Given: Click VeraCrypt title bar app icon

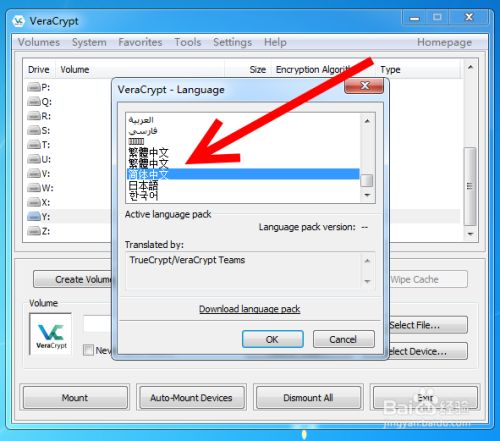Looking at the screenshot, I should point(19,21).
